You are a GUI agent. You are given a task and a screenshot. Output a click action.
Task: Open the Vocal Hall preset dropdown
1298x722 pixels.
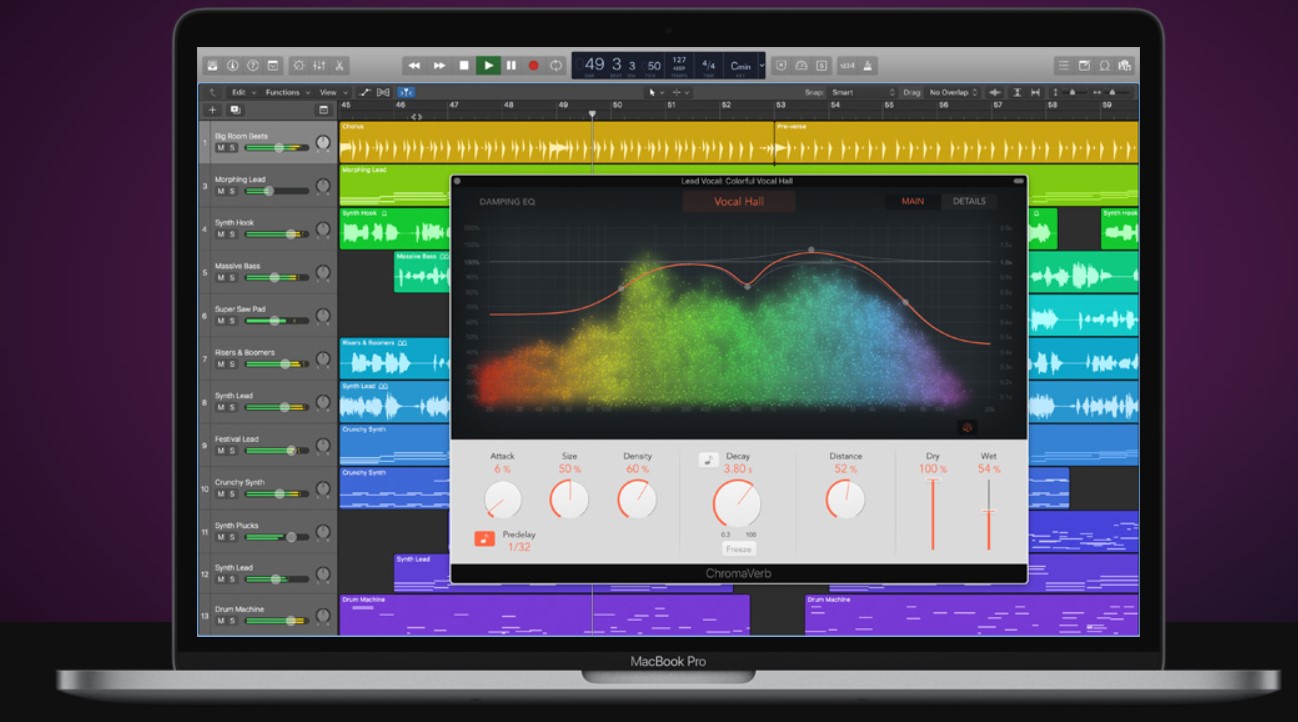[739, 202]
